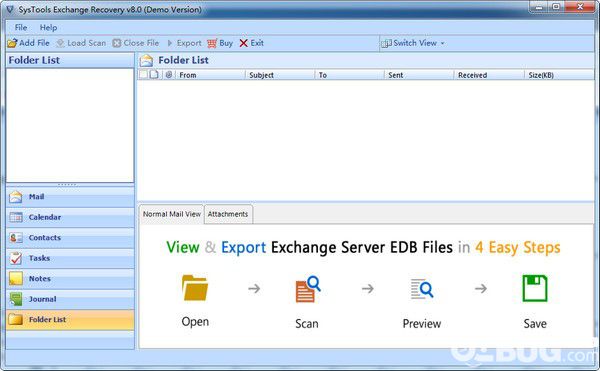The width and height of the screenshot is (600, 371).
Task: Click the attachment column header icon
Action: (x=169, y=75)
